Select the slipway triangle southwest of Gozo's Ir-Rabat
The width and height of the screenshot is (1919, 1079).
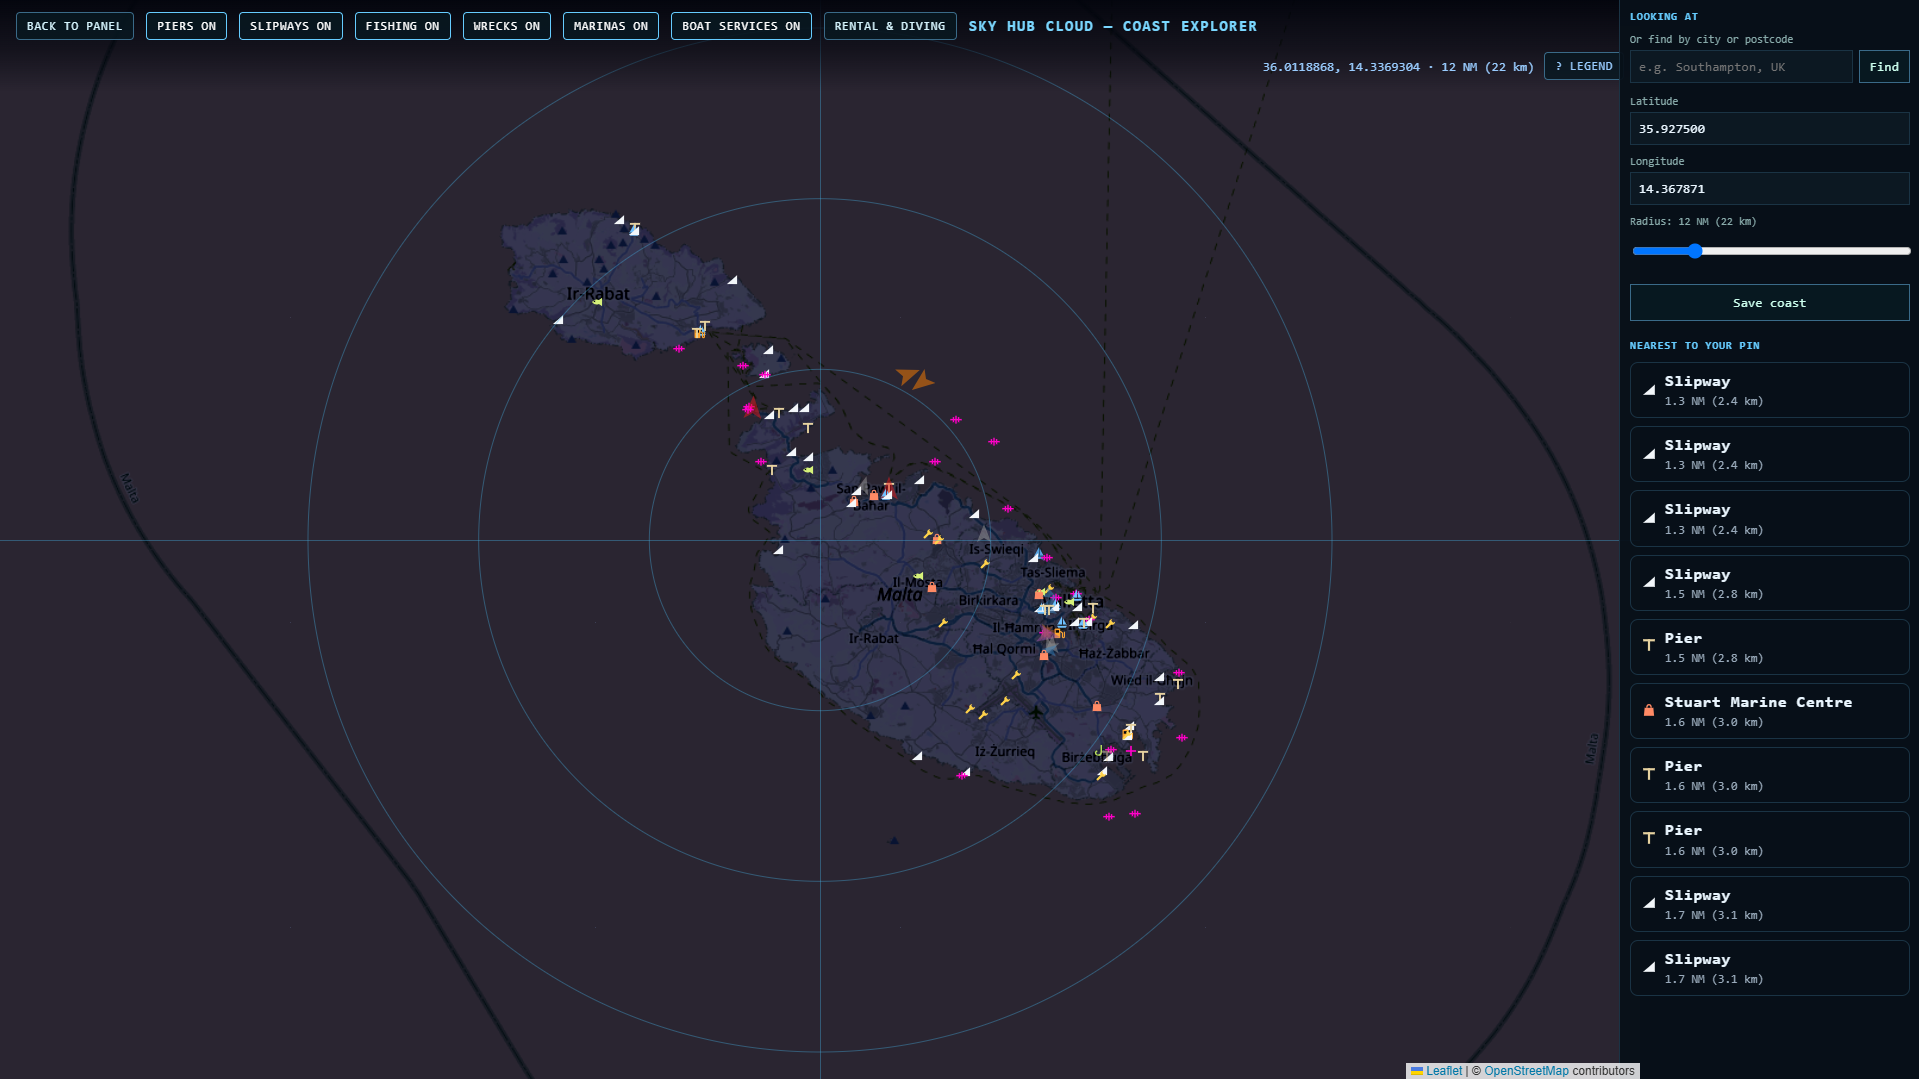click(558, 320)
